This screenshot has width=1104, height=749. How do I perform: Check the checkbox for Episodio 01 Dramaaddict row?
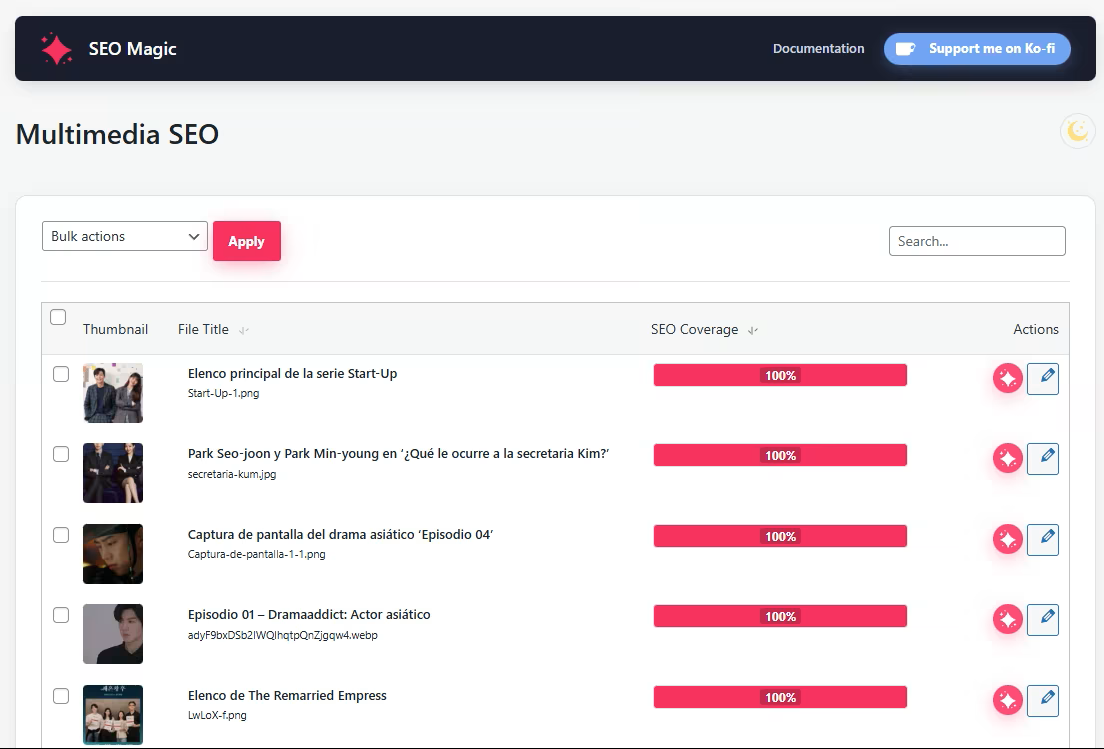tap(61, 615)
